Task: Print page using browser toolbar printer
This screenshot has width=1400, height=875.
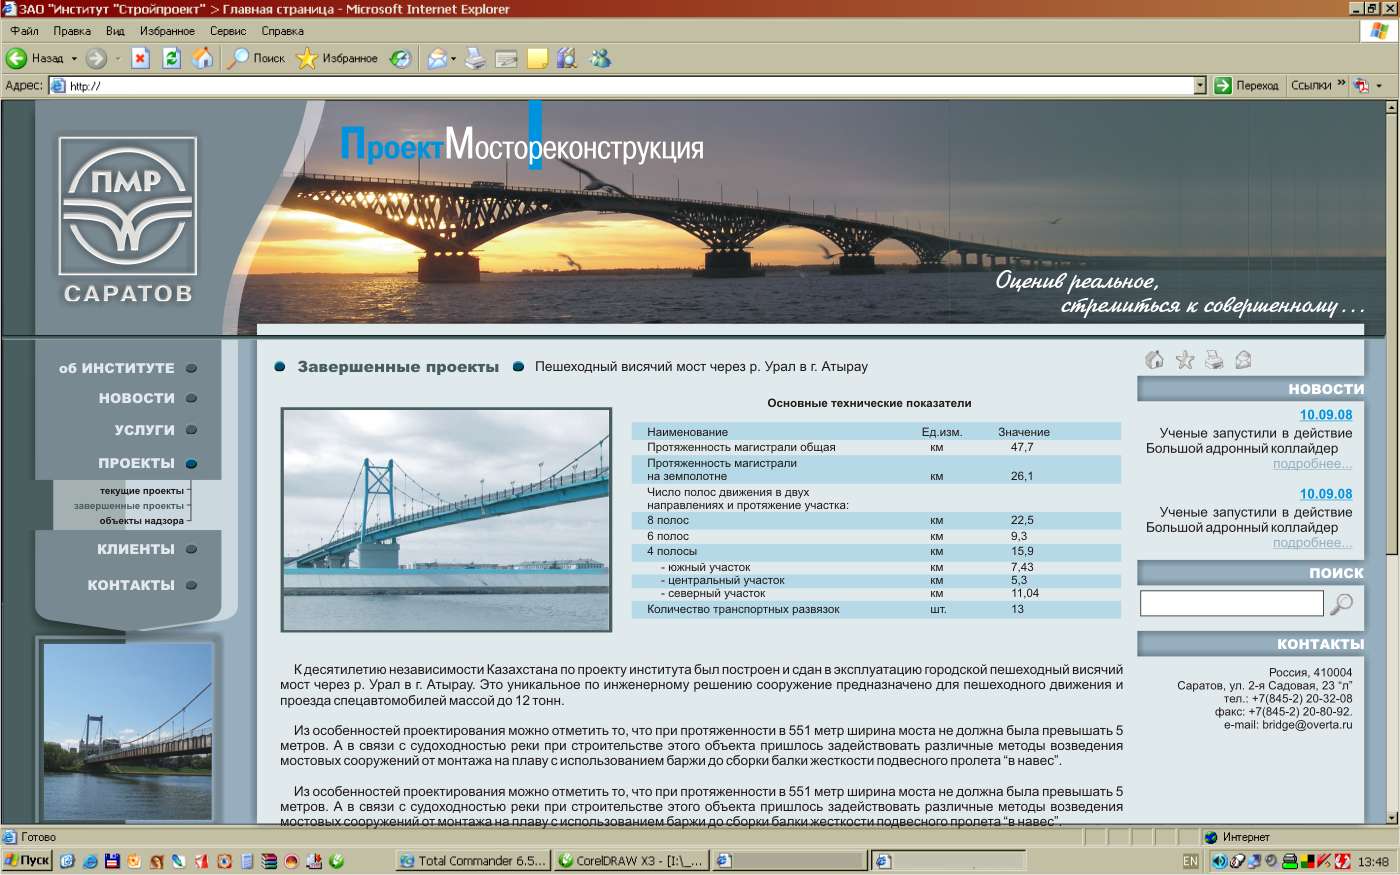Action: (x=475, y=58)
